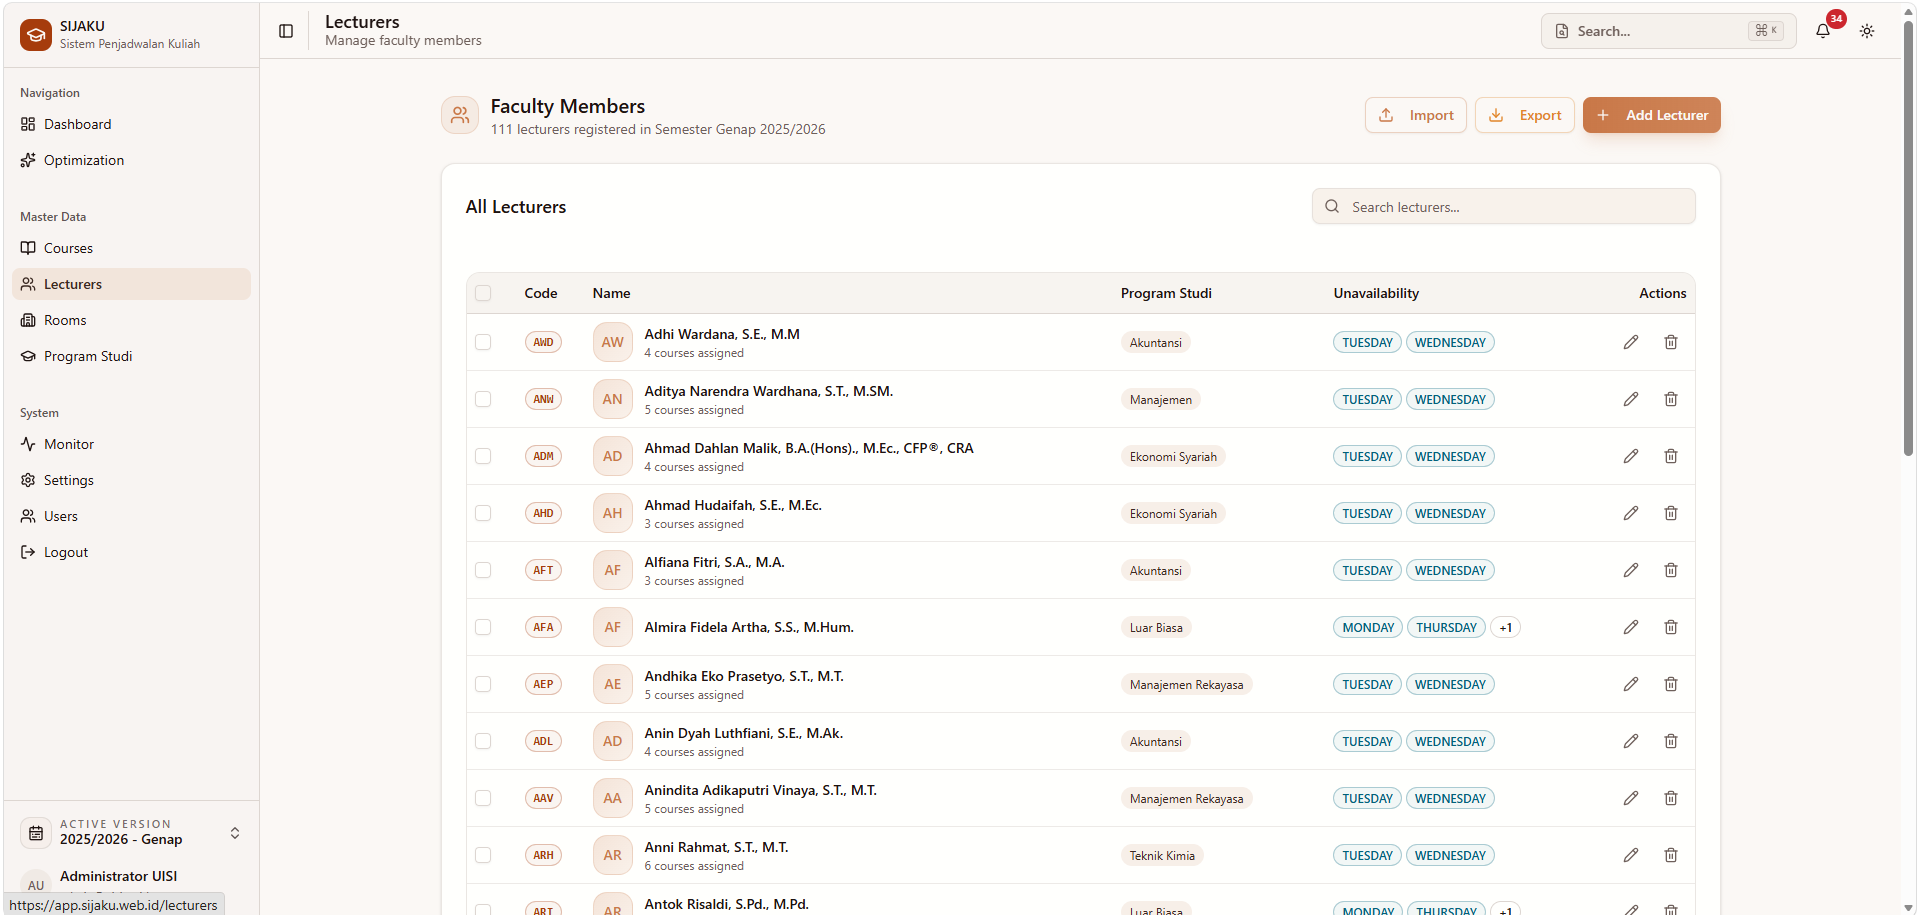This screenshot has width=1919, height=915.
Task: Delete Anni Rahmat row
Action: [1671, 855]
